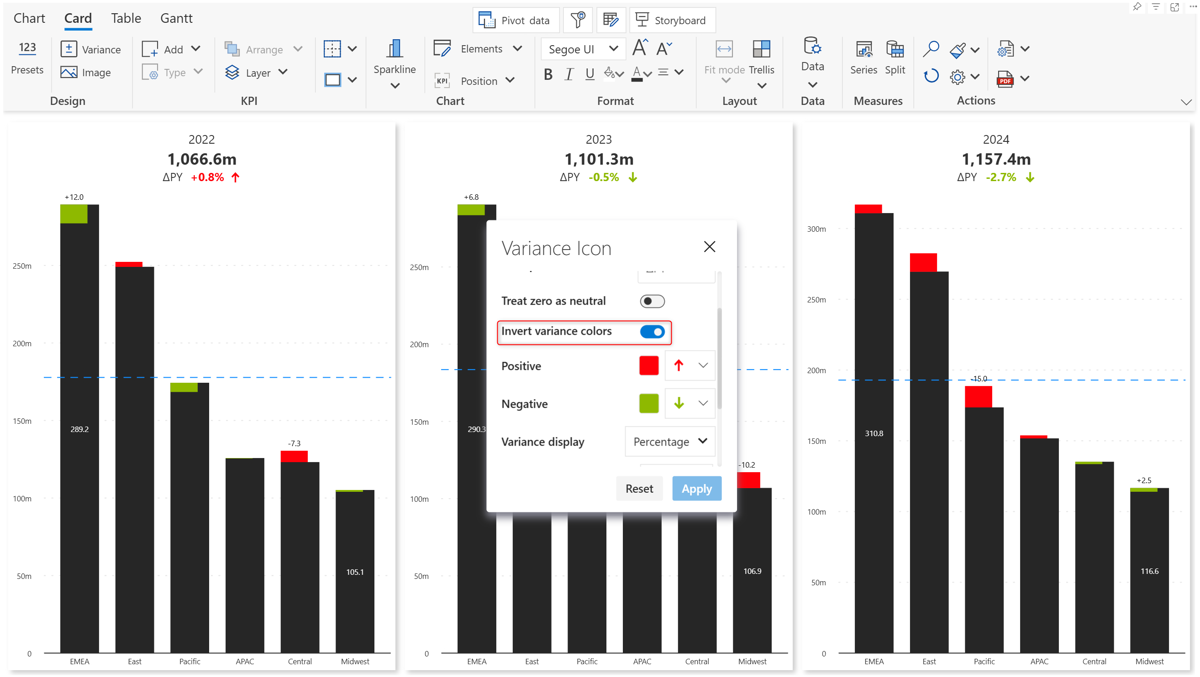This screenshot has width=1200, height=677.
Task: Switch to the Table tab
Action: point(126,18)
